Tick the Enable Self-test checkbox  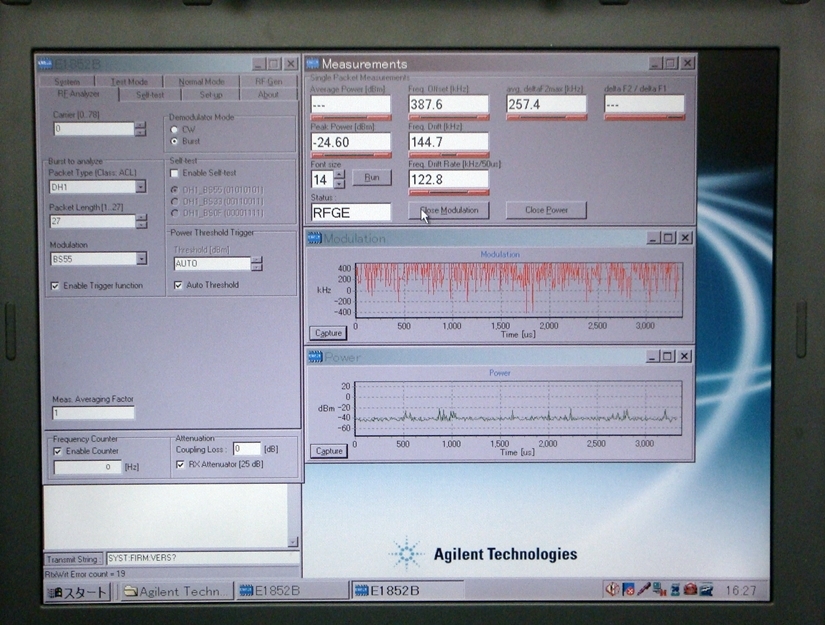(175, 173)
